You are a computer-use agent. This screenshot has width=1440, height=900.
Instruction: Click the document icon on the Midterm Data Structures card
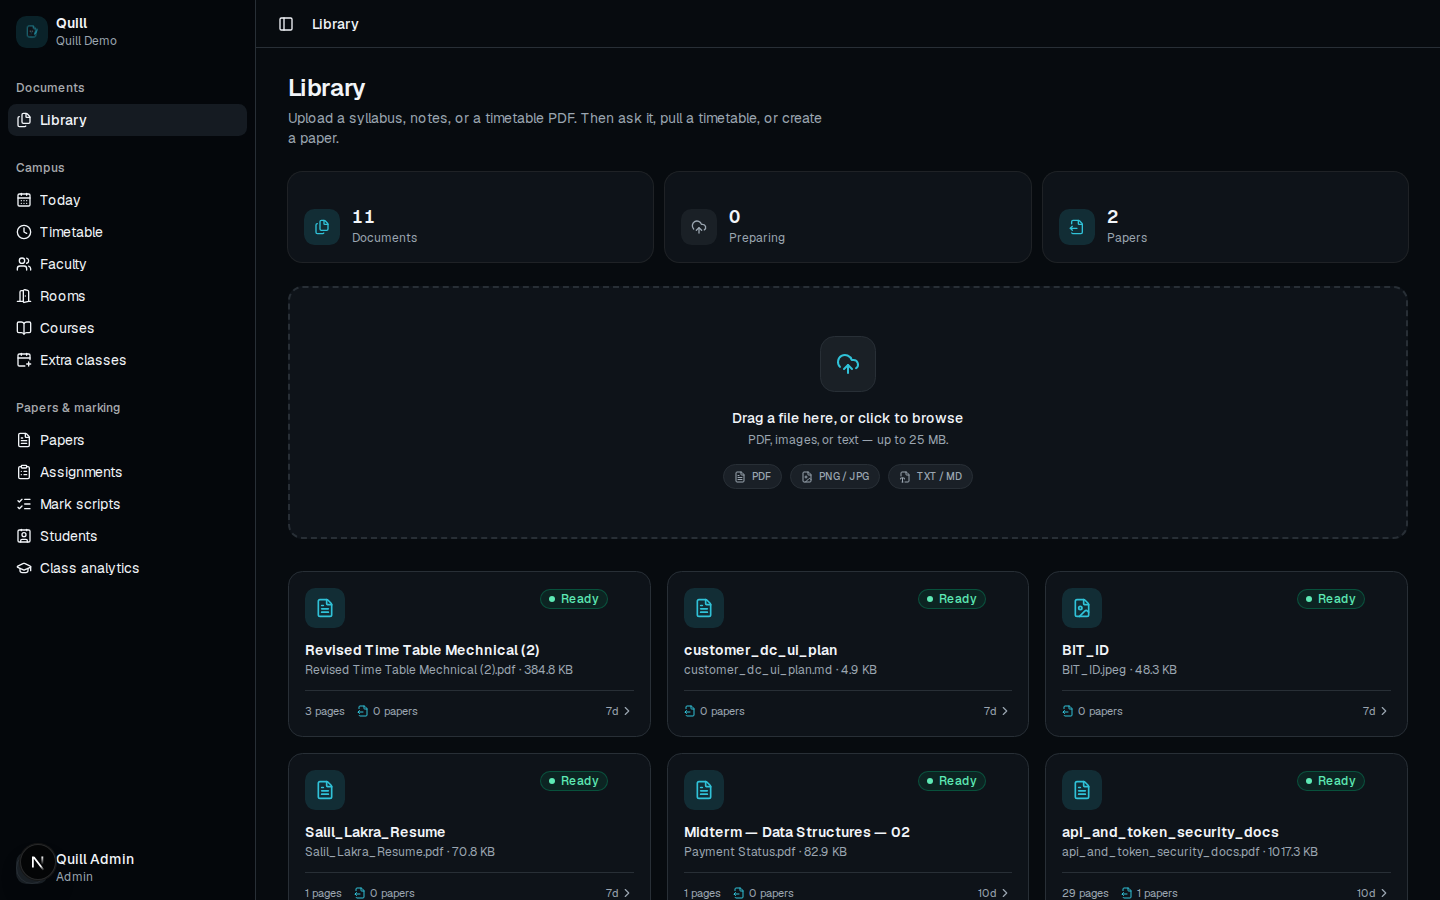click(704, 790)
